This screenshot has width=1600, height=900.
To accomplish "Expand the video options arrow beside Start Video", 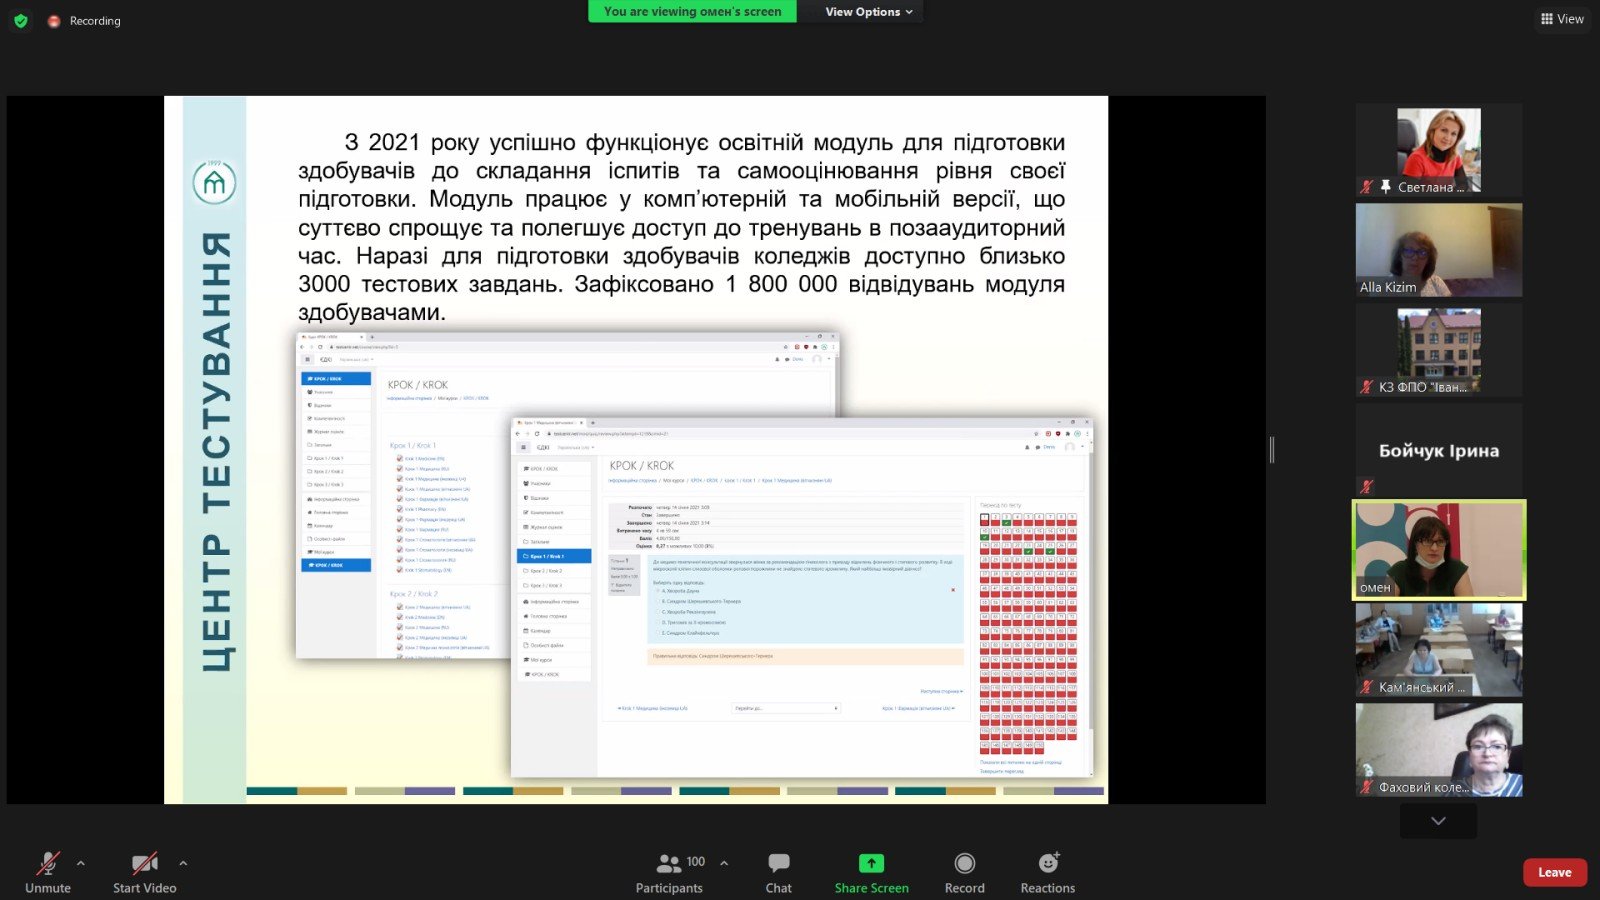I will click(x=183, y=863).
